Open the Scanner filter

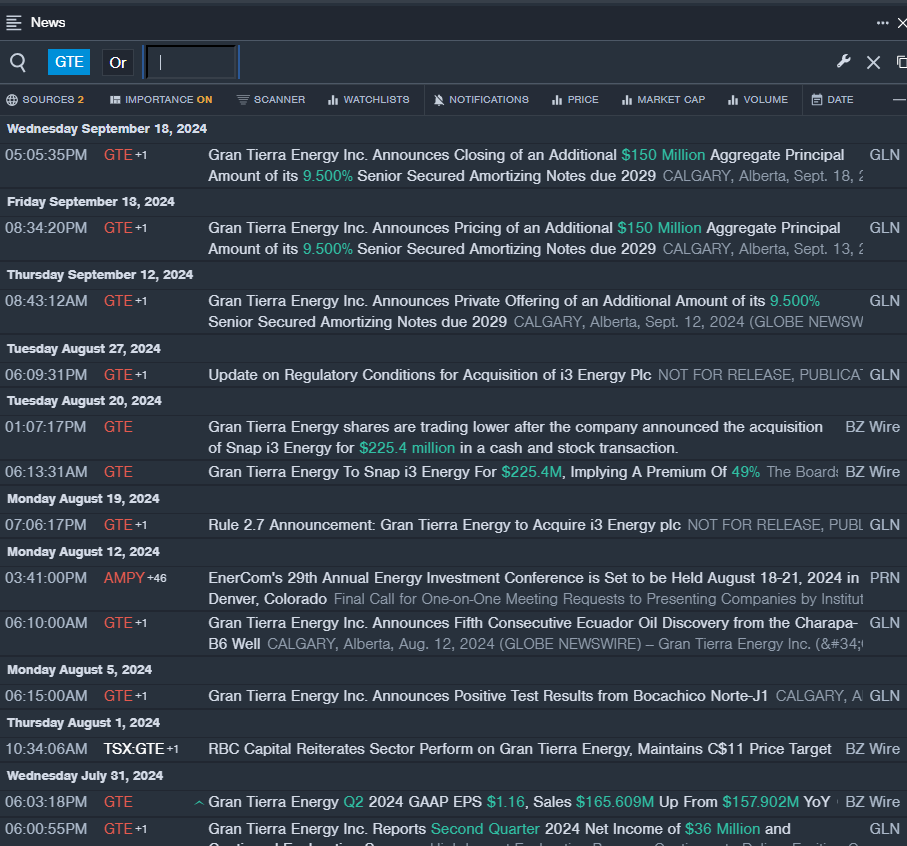[271, 100]
